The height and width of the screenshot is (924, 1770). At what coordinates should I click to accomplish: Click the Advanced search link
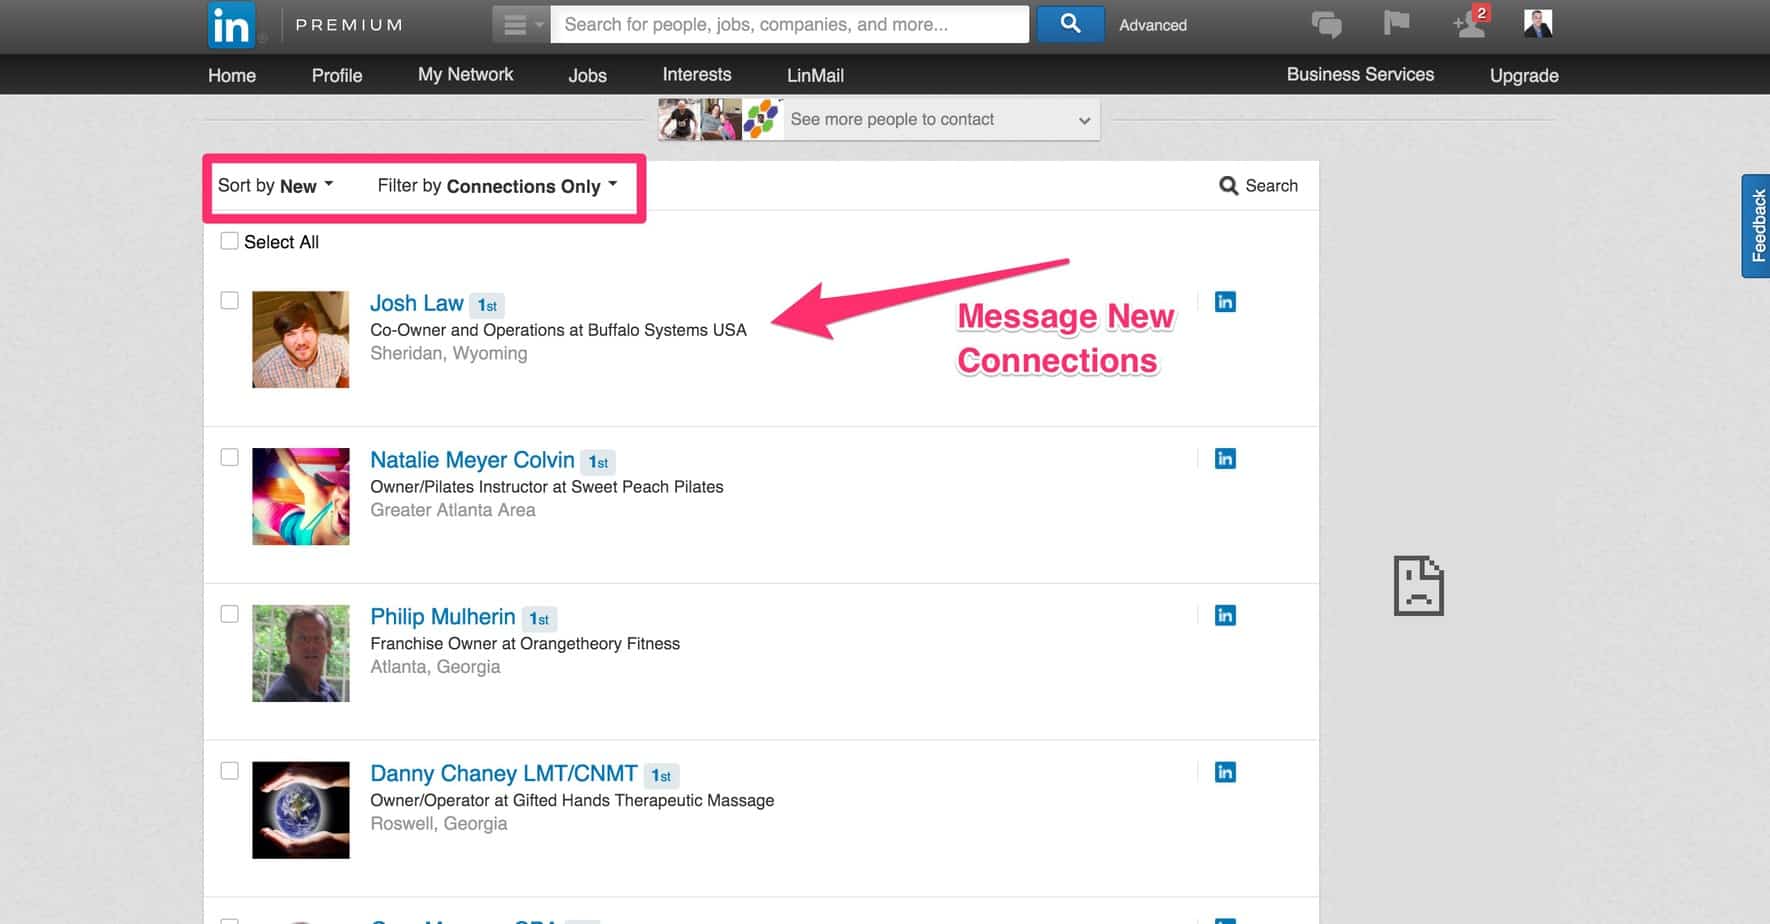coord(1152,25)
